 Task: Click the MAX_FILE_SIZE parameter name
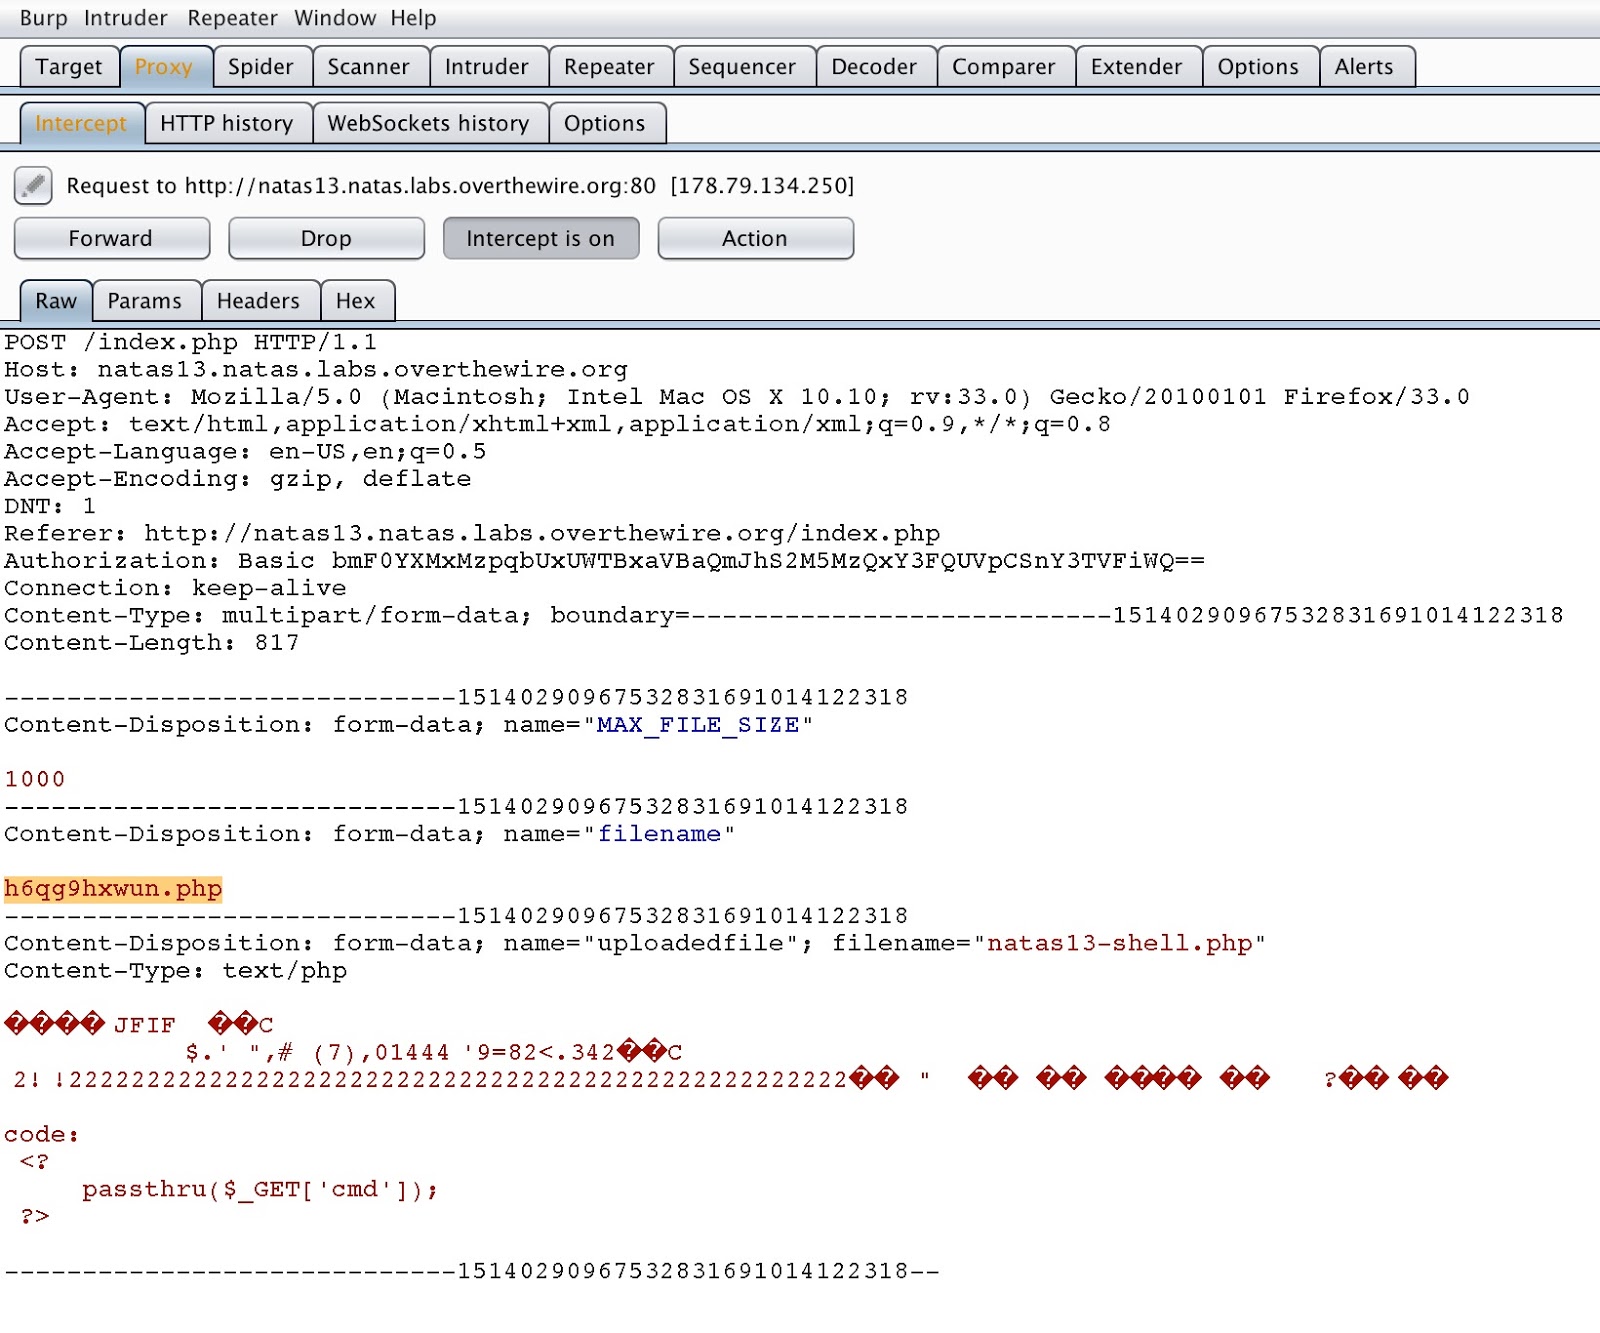(698, 724)
